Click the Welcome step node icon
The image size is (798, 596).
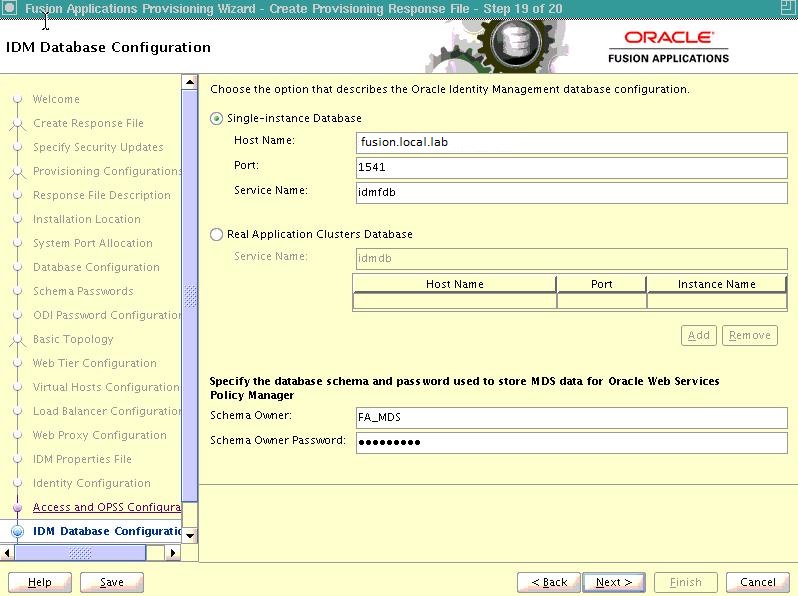point(17,99)
